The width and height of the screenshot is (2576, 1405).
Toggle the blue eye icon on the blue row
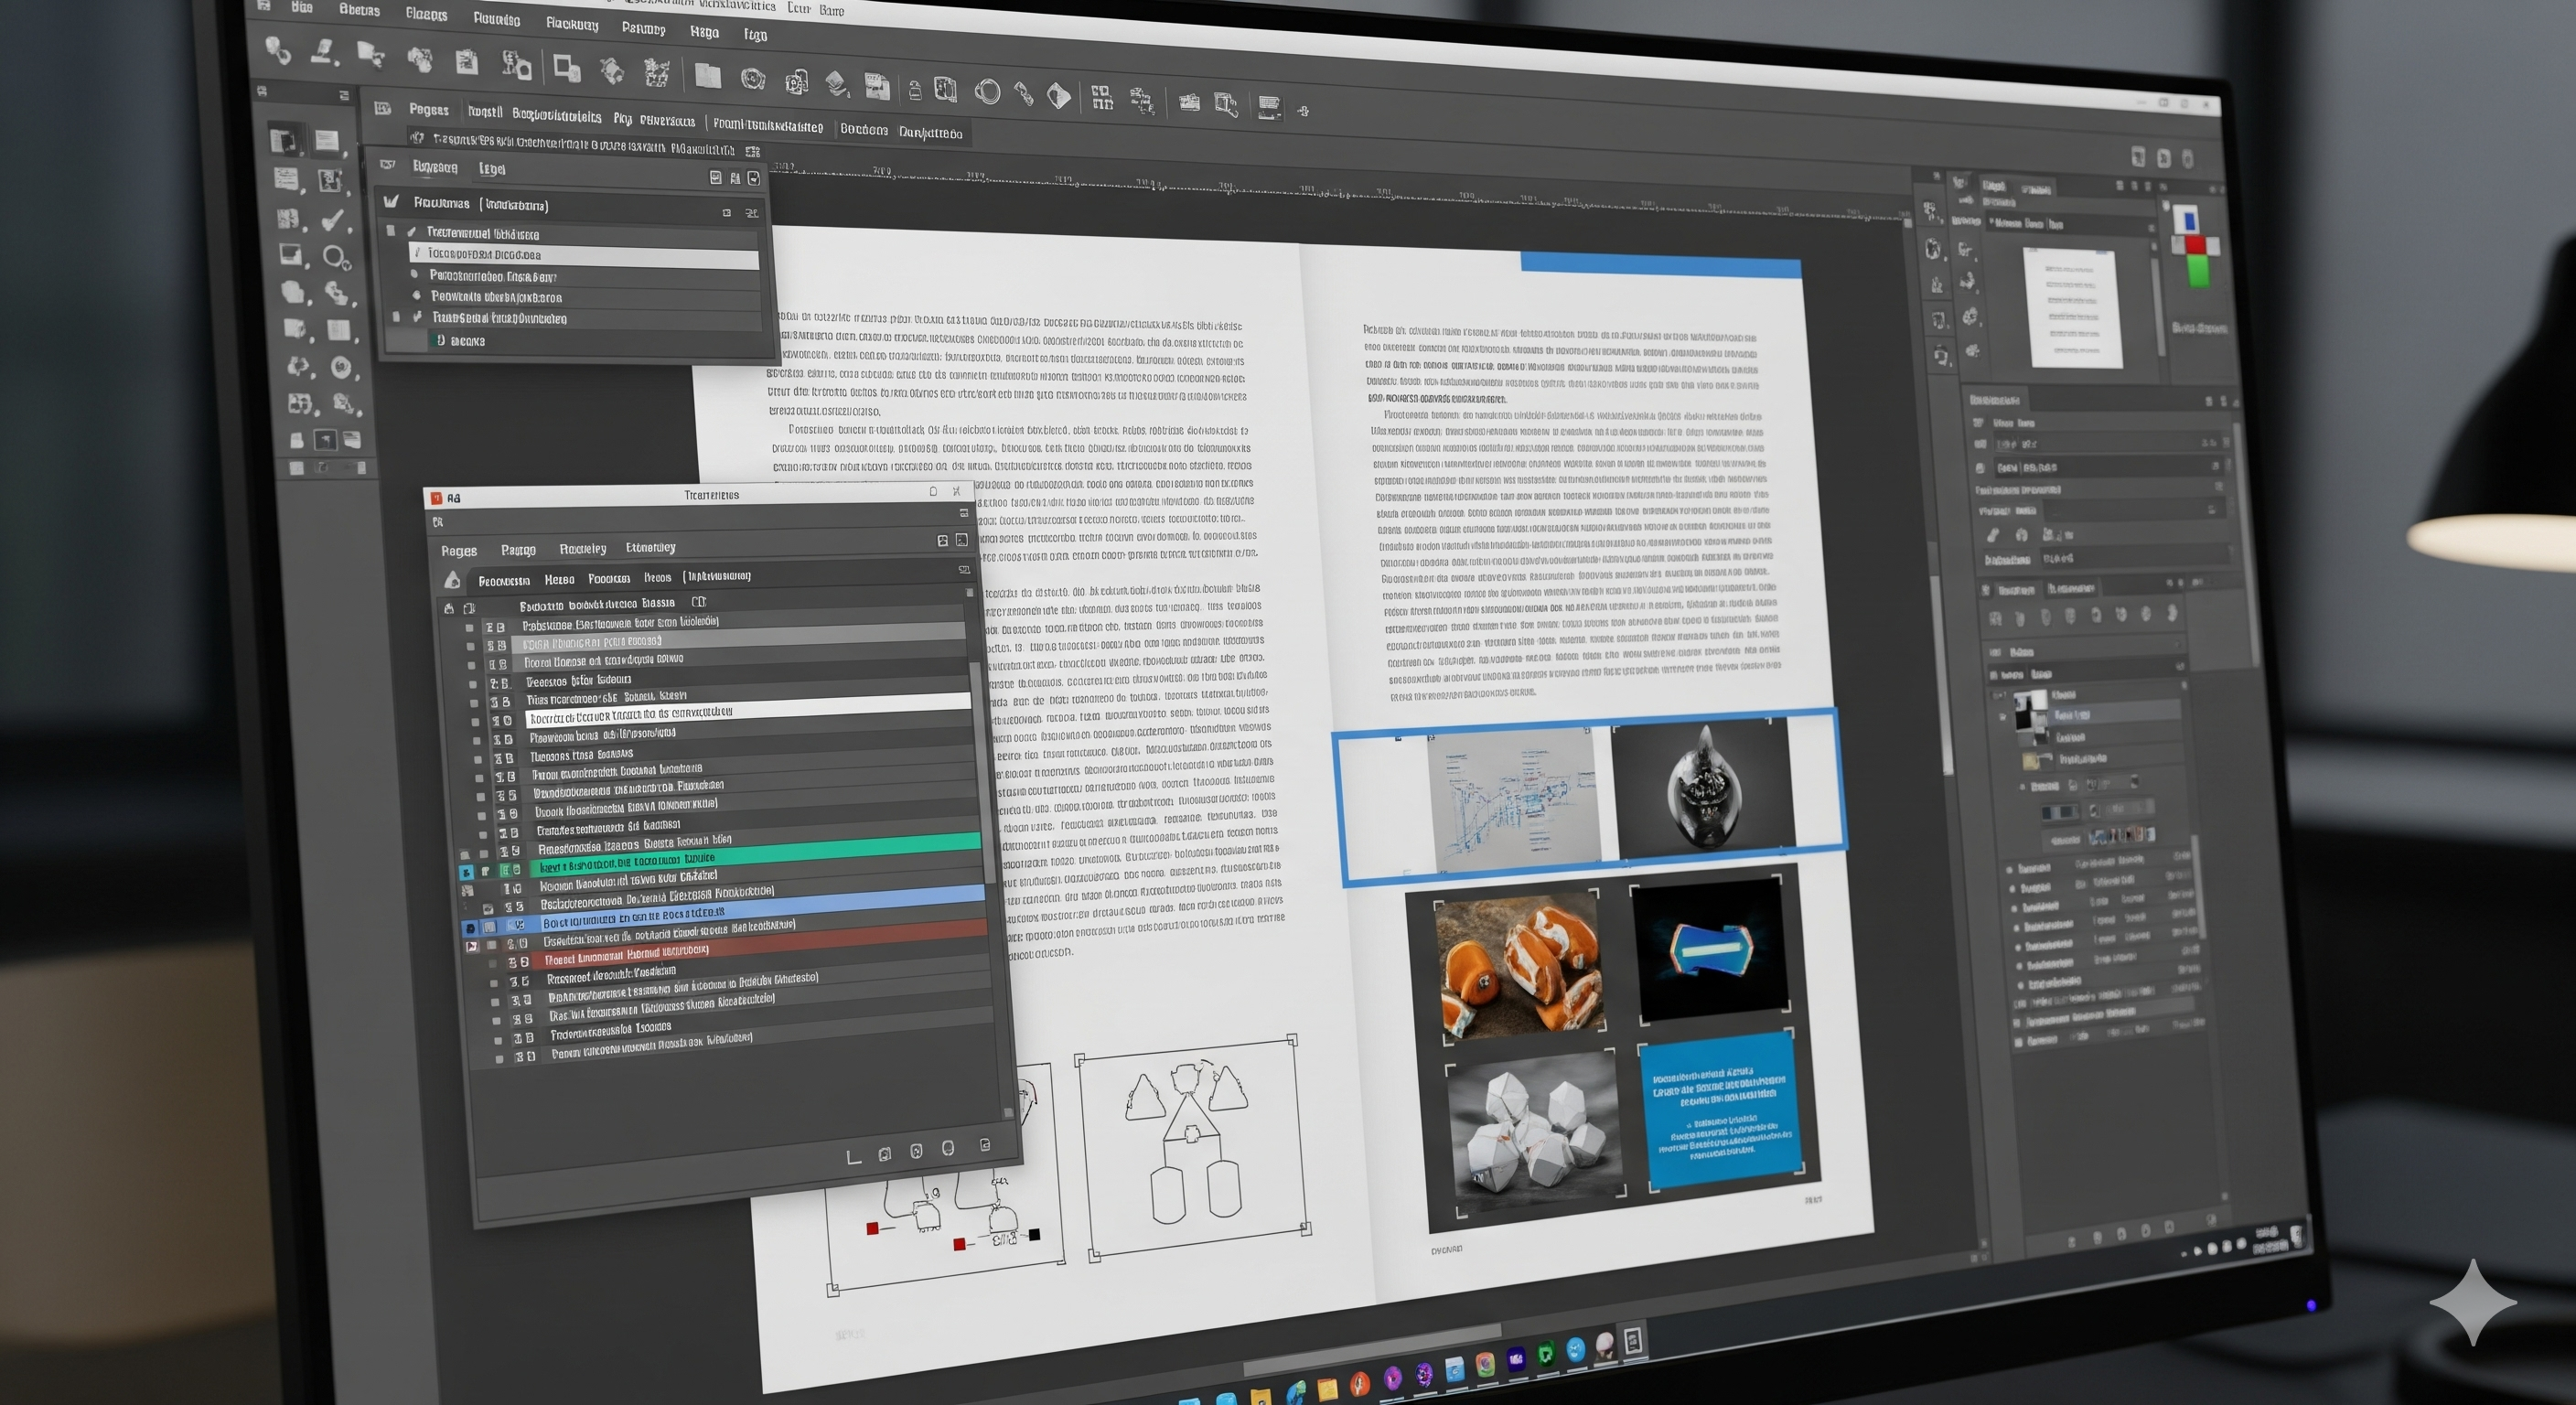470,928
